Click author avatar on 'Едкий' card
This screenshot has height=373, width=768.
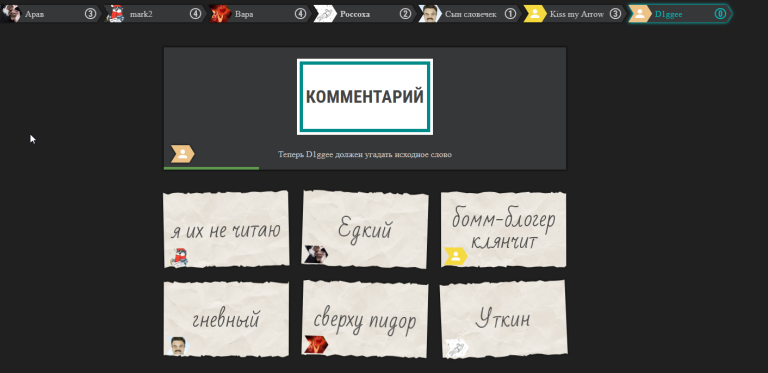click(316, 255)
